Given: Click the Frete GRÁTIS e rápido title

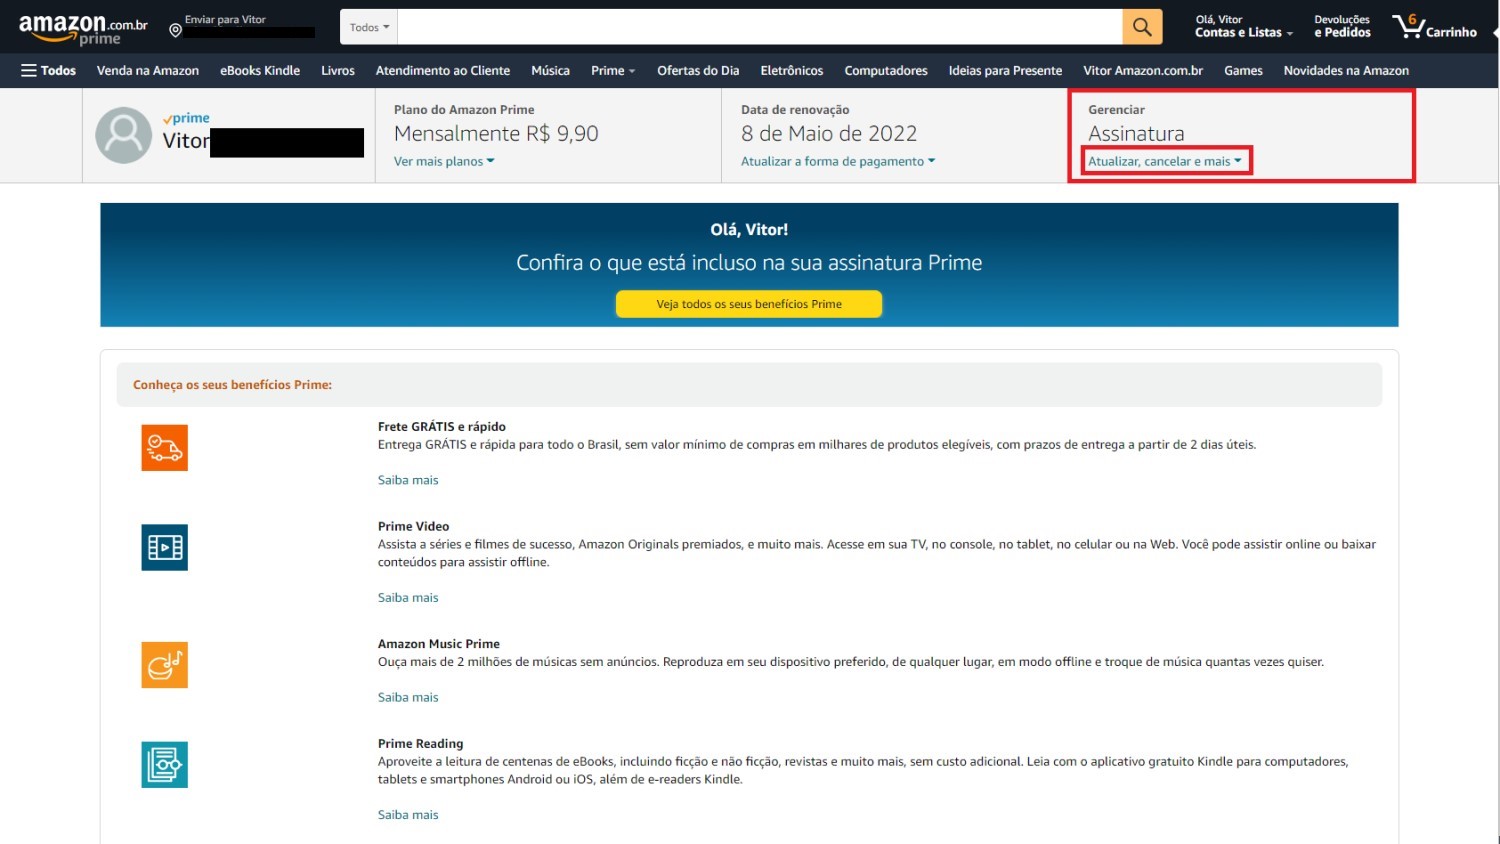Looking at the screenshot, I should (x=441, y=426).
